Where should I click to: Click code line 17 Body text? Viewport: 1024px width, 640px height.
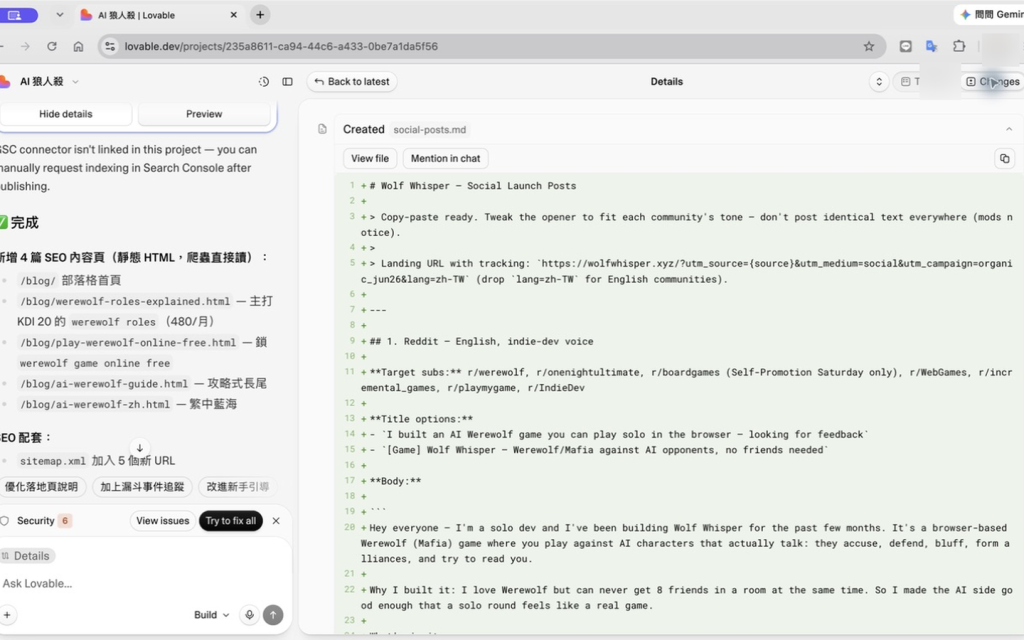[395, 481]
